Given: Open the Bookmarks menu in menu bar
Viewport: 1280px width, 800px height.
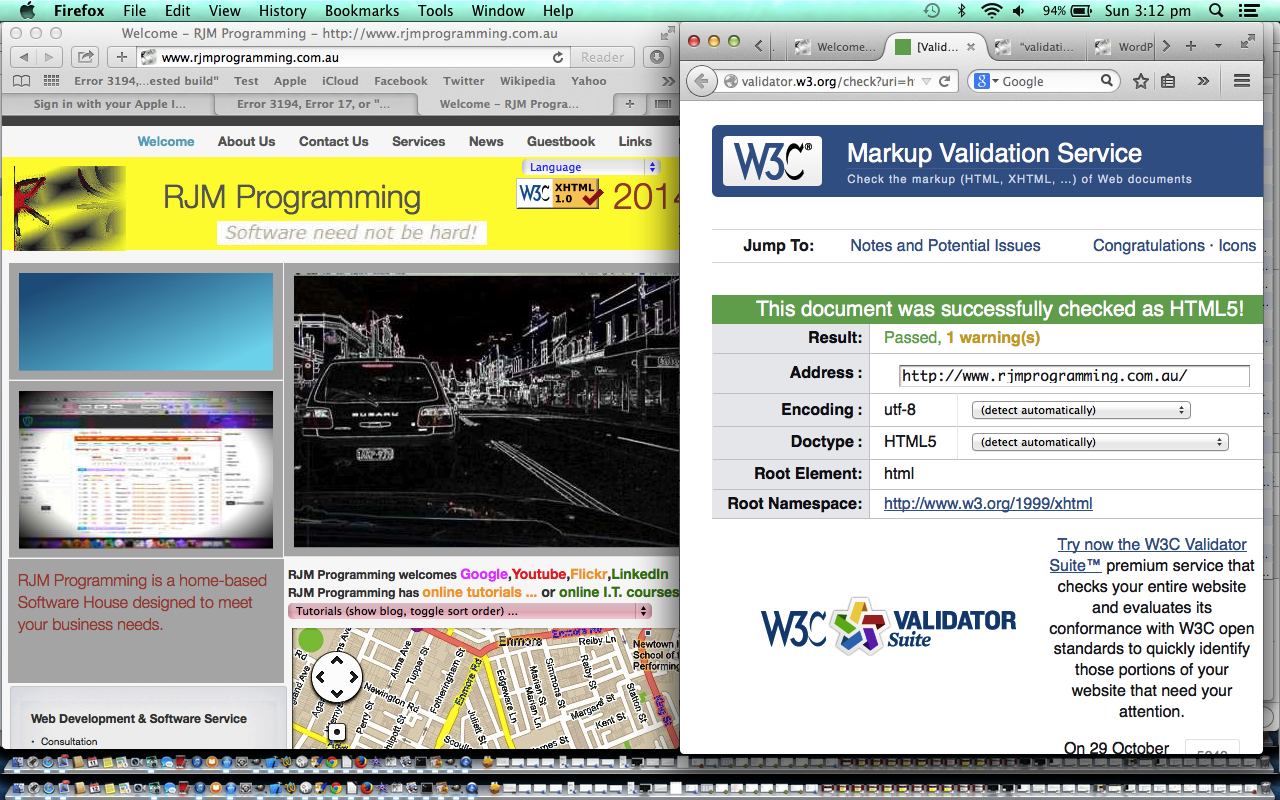Looking at the screenshot, I should [361, 11].
